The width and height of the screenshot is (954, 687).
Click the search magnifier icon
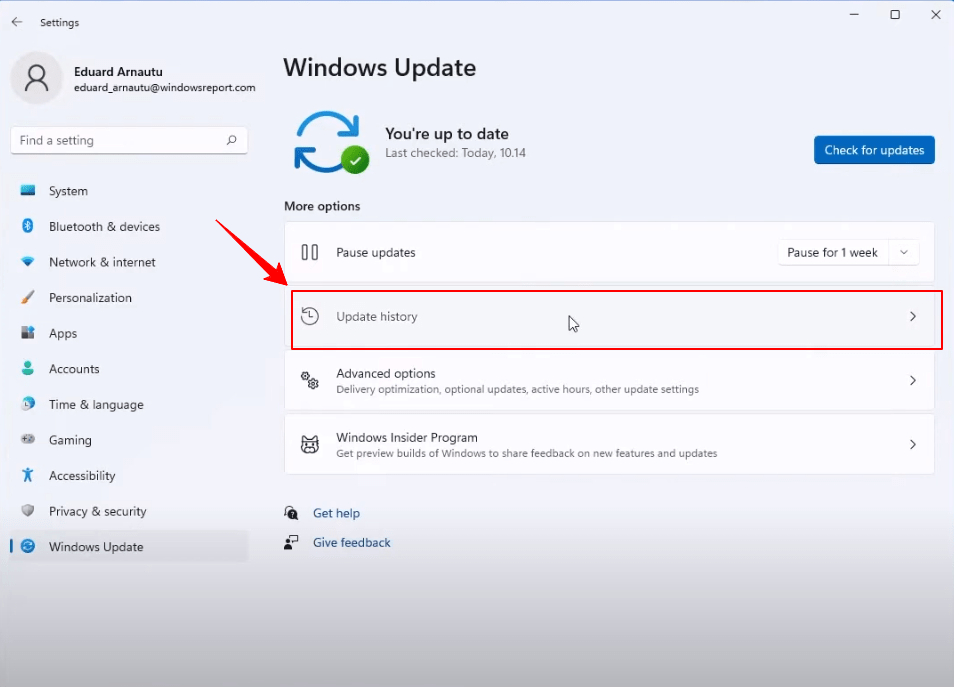231,140
